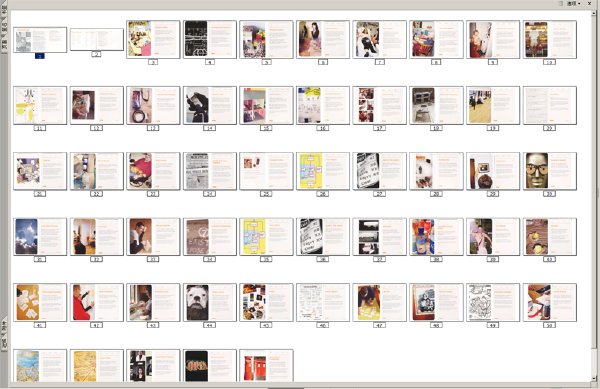600x389 pixels.
Task: Select page 2 thumbnail with text columns
Action: tap(97, 39)
